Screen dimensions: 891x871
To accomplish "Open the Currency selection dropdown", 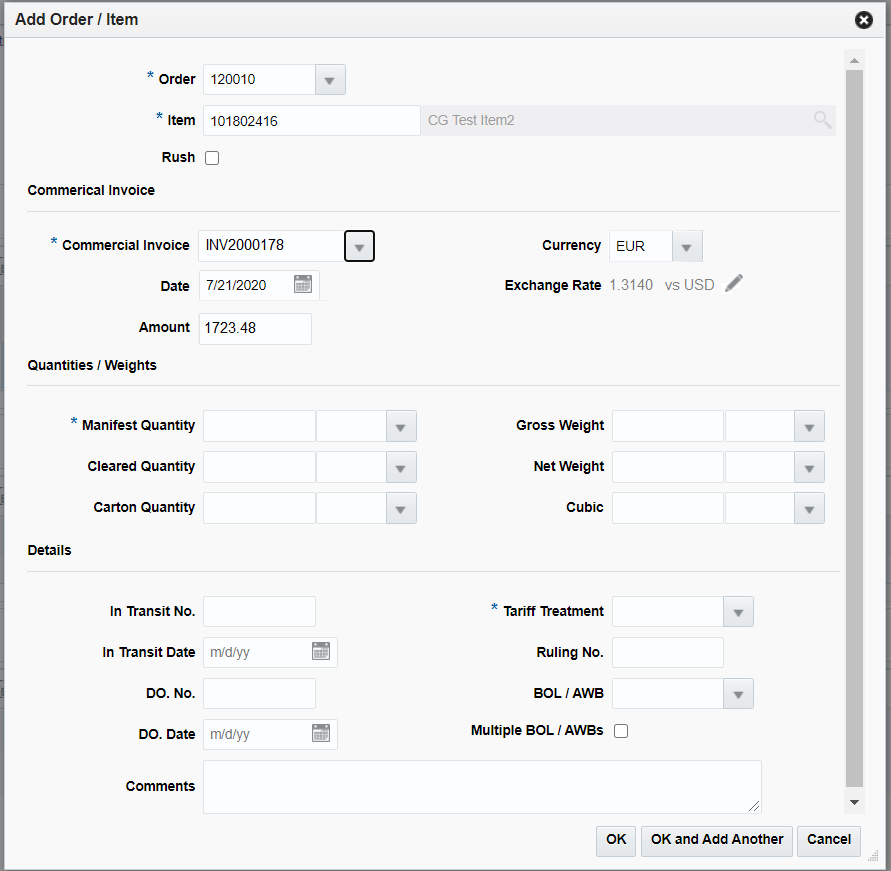I will (x=687, y=245).
